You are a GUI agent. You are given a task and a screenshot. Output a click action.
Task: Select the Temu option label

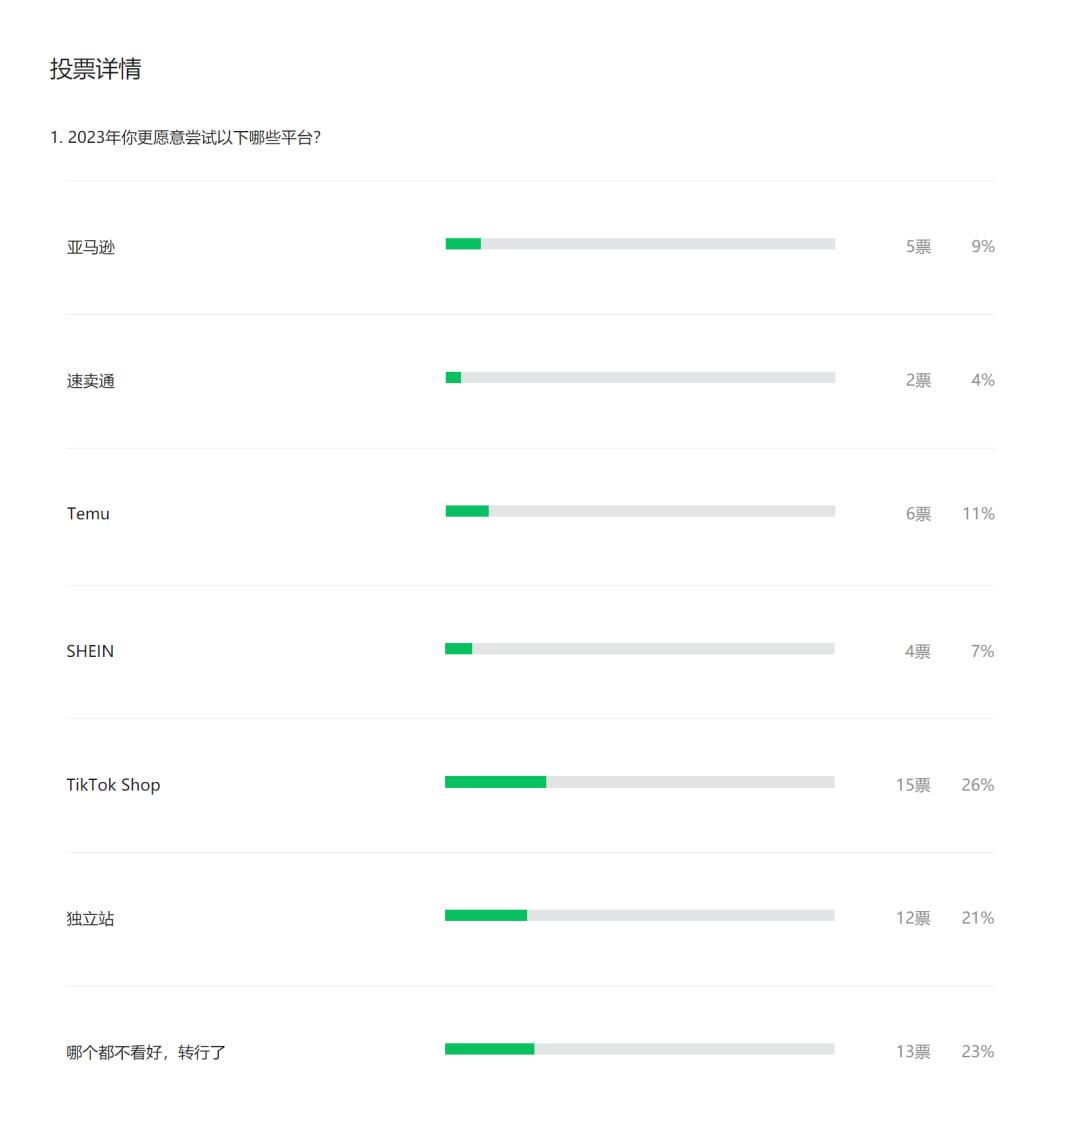[x=88, y=514]
